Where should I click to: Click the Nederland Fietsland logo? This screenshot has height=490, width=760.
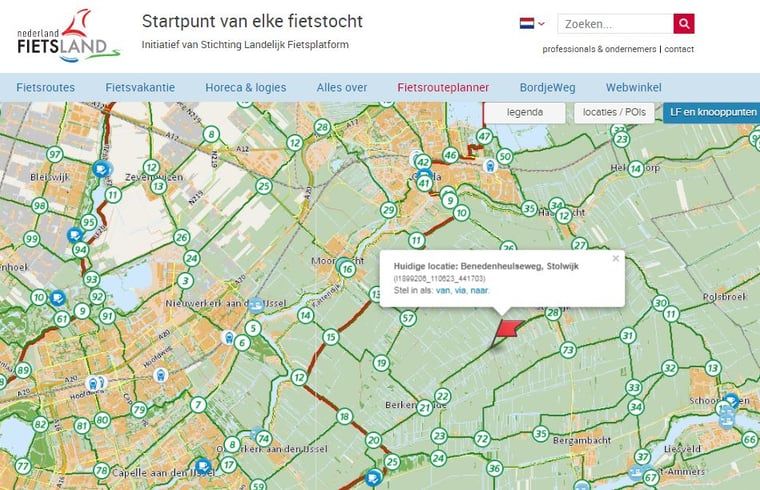coord(67,35)
